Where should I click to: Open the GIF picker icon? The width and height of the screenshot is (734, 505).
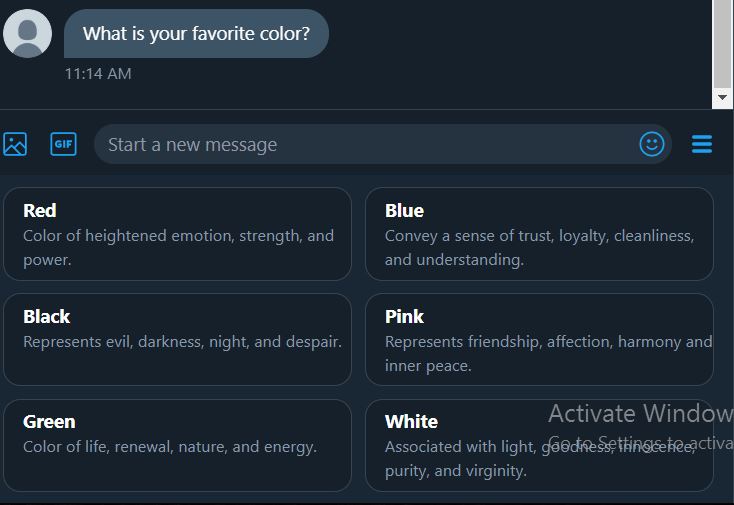[63, 144]
